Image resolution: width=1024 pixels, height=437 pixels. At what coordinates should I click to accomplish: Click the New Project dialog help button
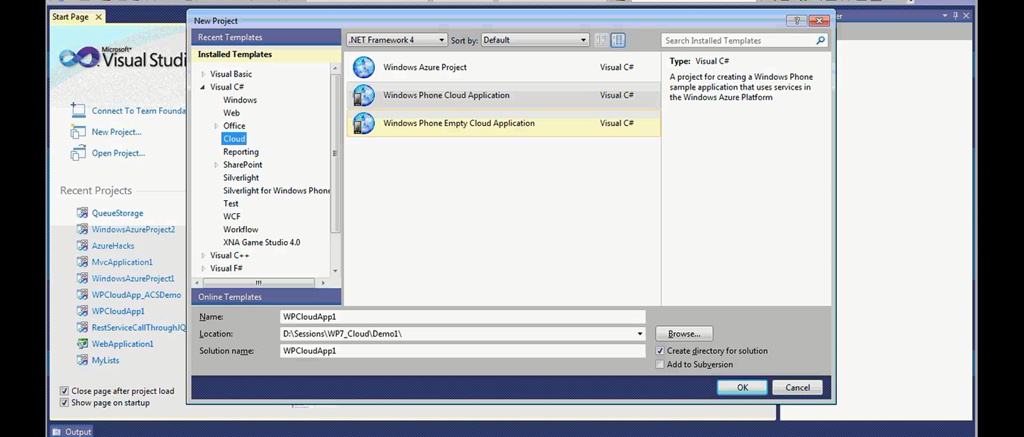click(x=796, y=21)
